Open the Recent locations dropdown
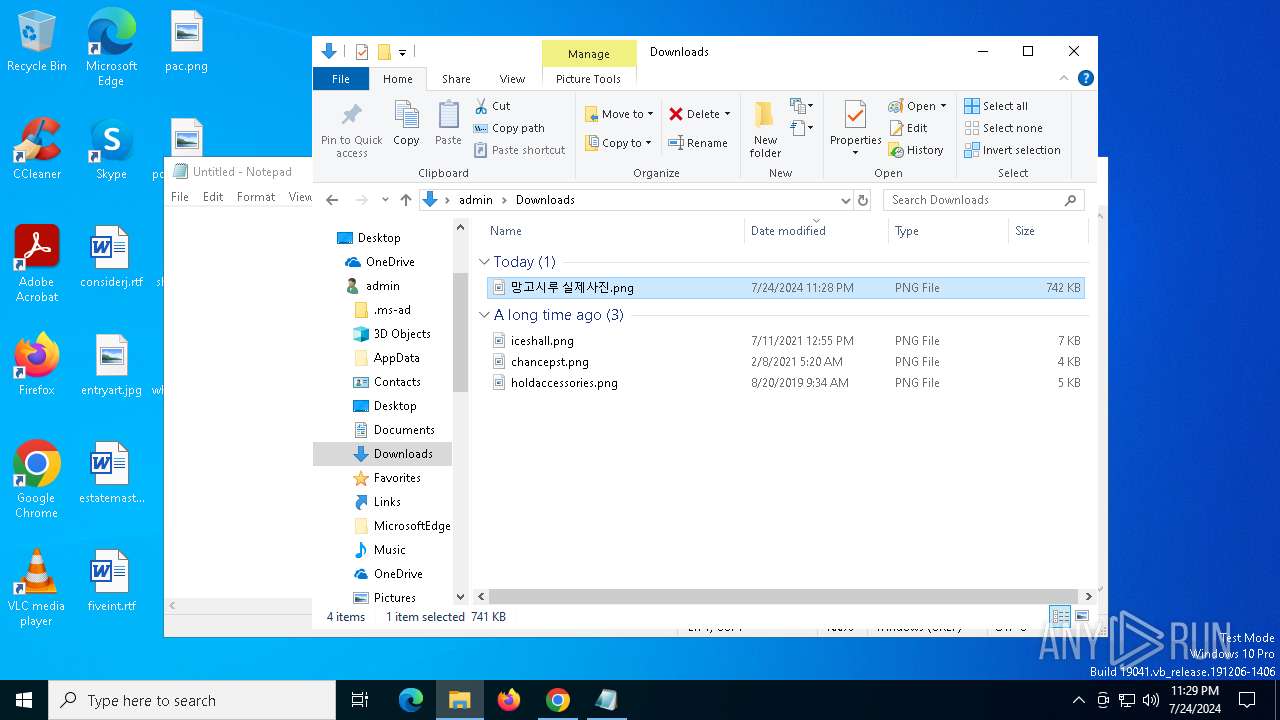The width and height of the screenshot is (1280, 720). [385, 200]
